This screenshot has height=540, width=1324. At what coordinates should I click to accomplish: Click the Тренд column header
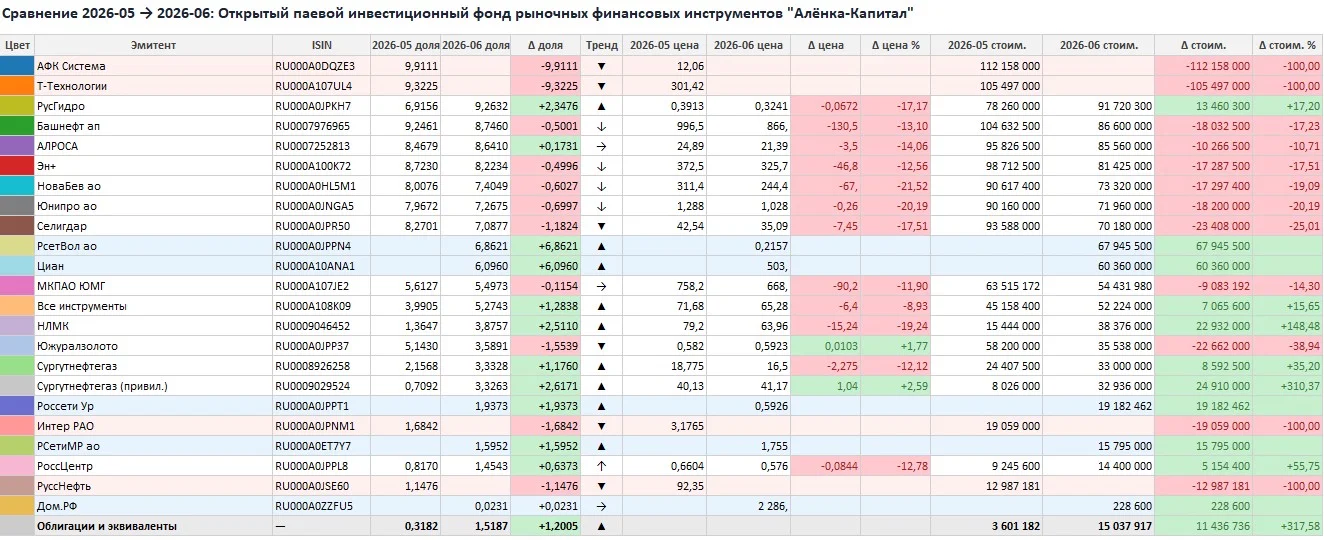coord(601,45)
